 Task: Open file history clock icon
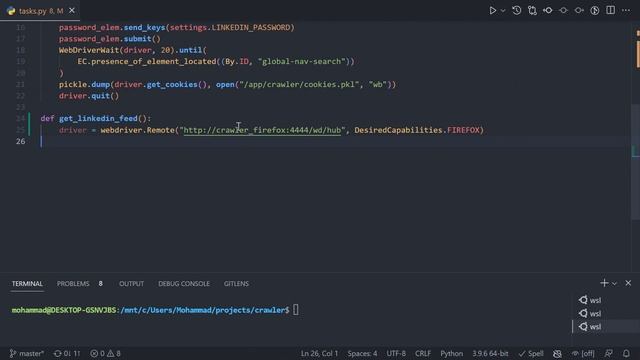point(517,11)
